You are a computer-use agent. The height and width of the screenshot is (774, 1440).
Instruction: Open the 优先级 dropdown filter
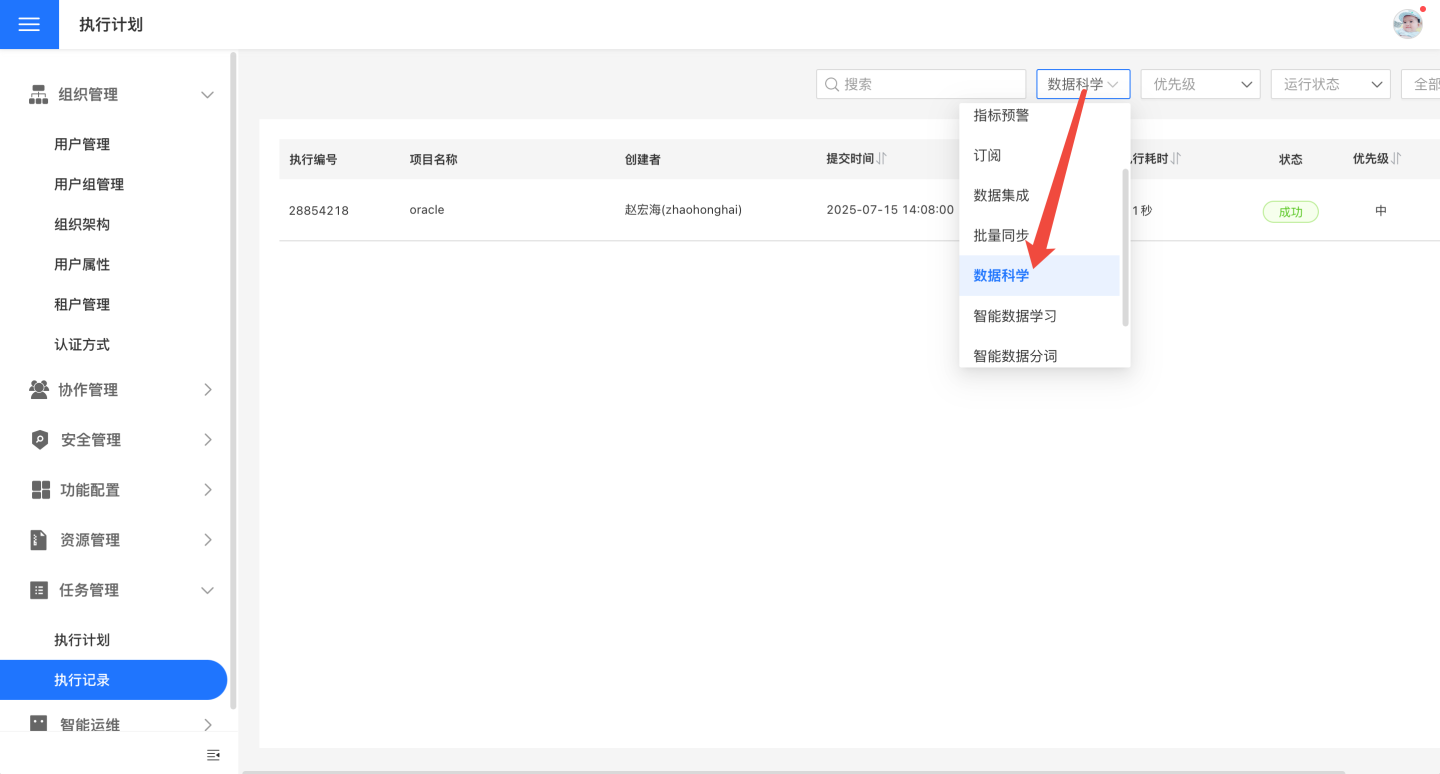click(x=1200, y=84)
